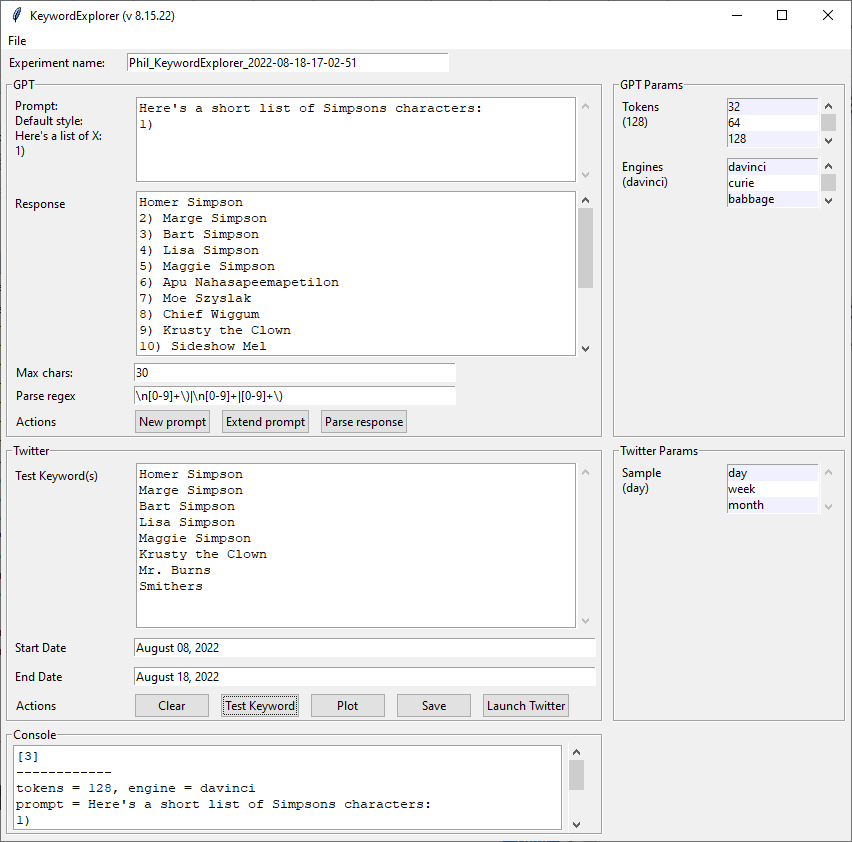852x842 pixels.
Task: Click the Extend prompt button
Action: point(265,422)
